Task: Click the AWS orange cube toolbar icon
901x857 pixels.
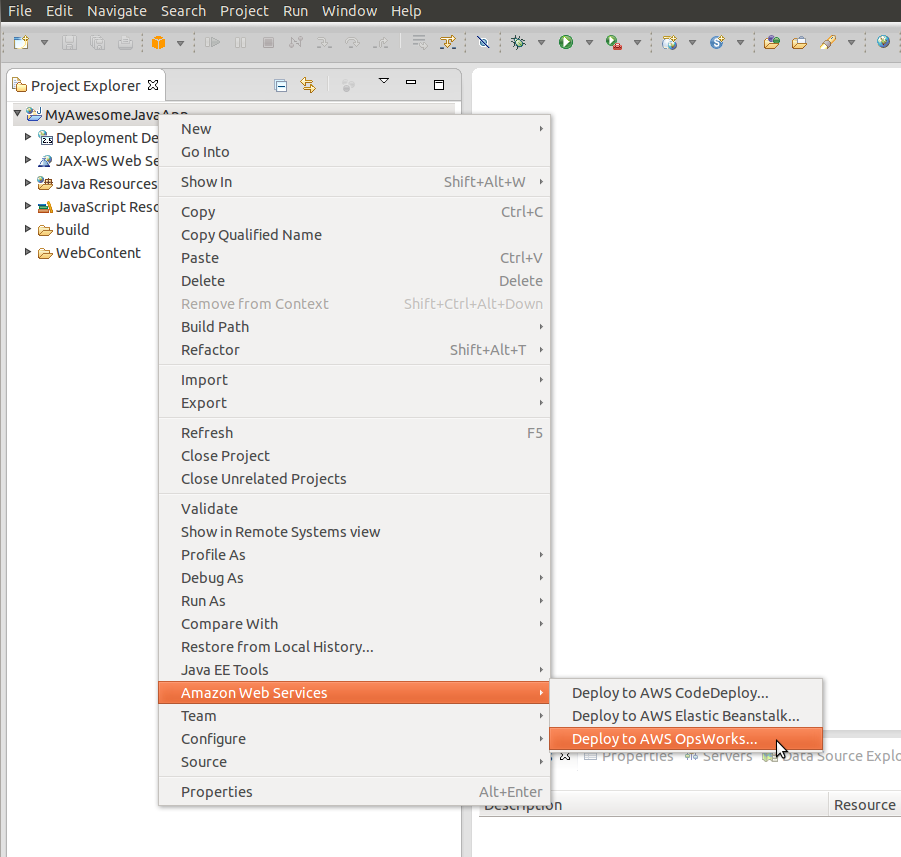Action: tap(159, 43)
